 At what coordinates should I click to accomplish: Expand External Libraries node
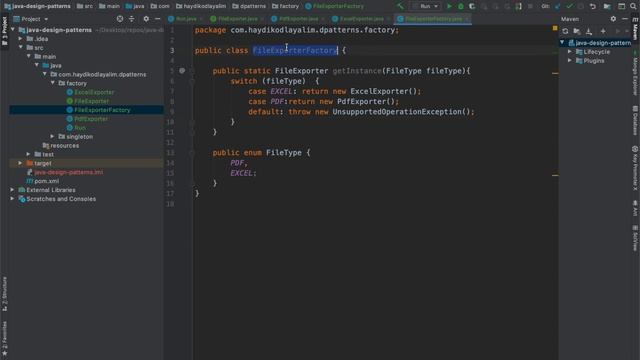pyautogui.click(x=13, y=190)
